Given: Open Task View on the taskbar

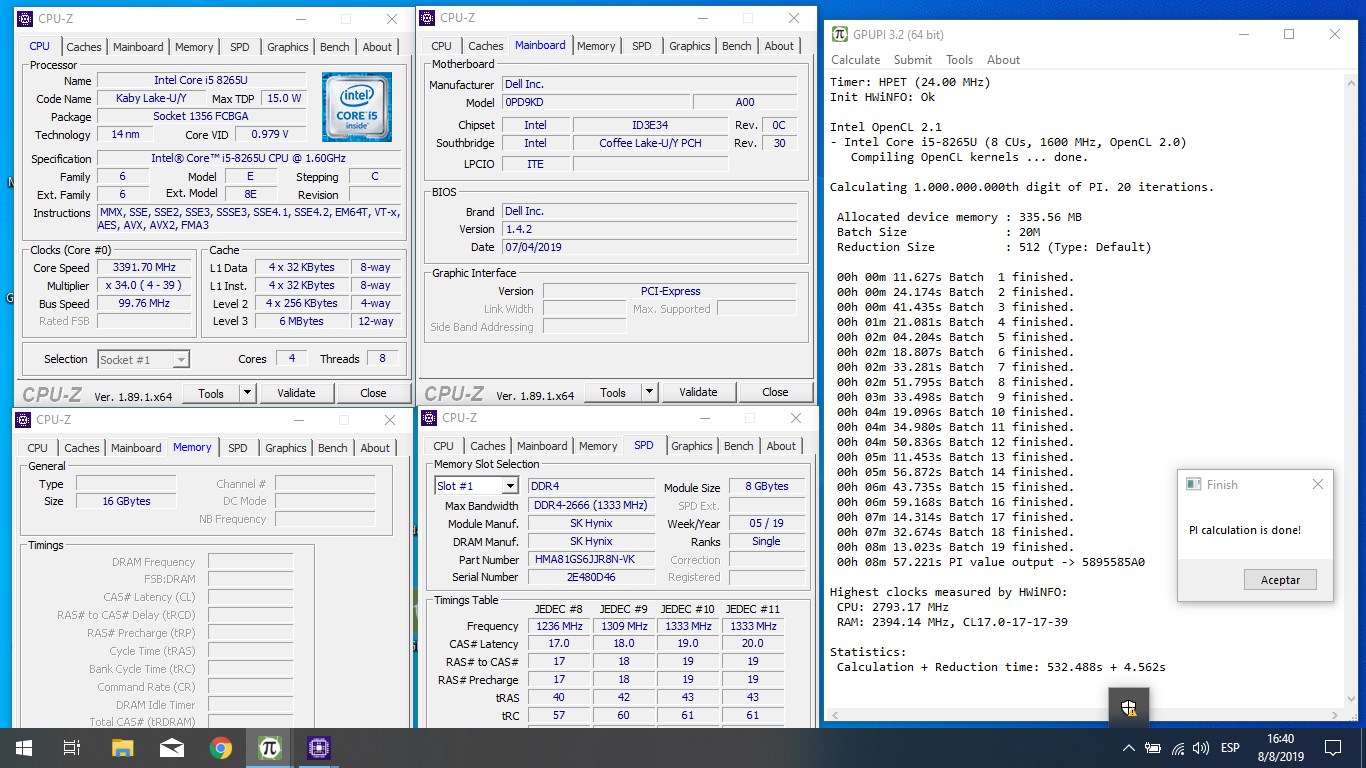Looking at the screenshot, I should coord(71,748).
